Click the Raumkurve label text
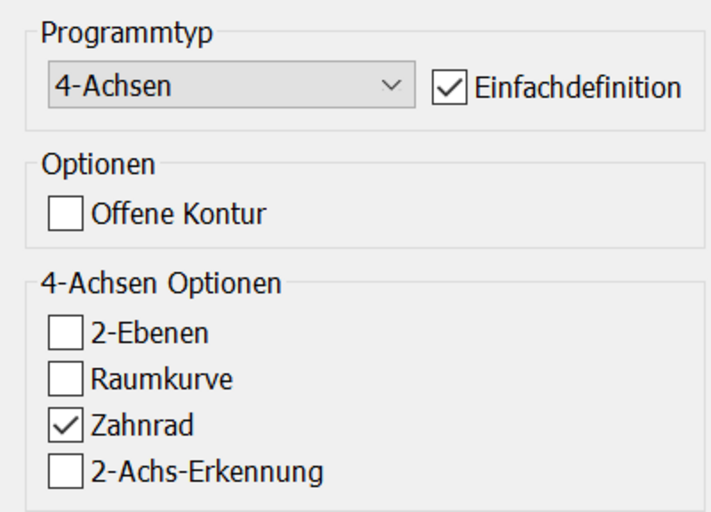This screenshot has width=711, height=512. click(x=161, y=379)
